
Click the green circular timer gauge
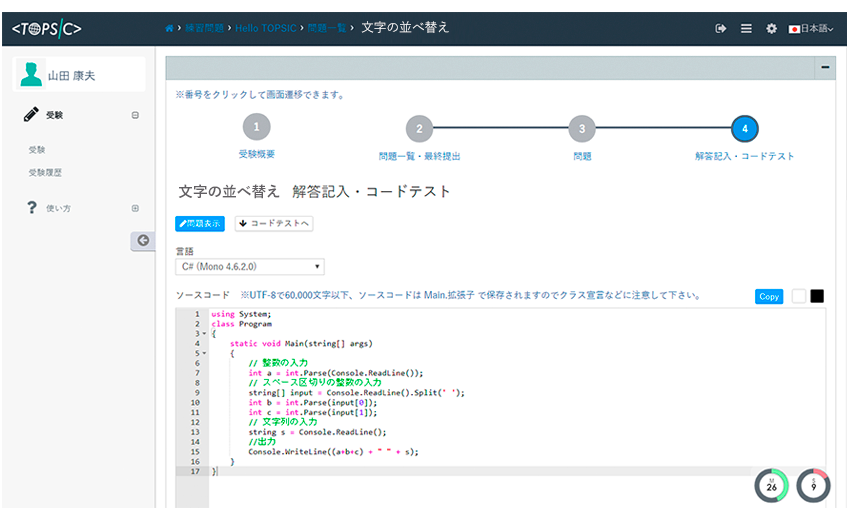pos(771,486)
